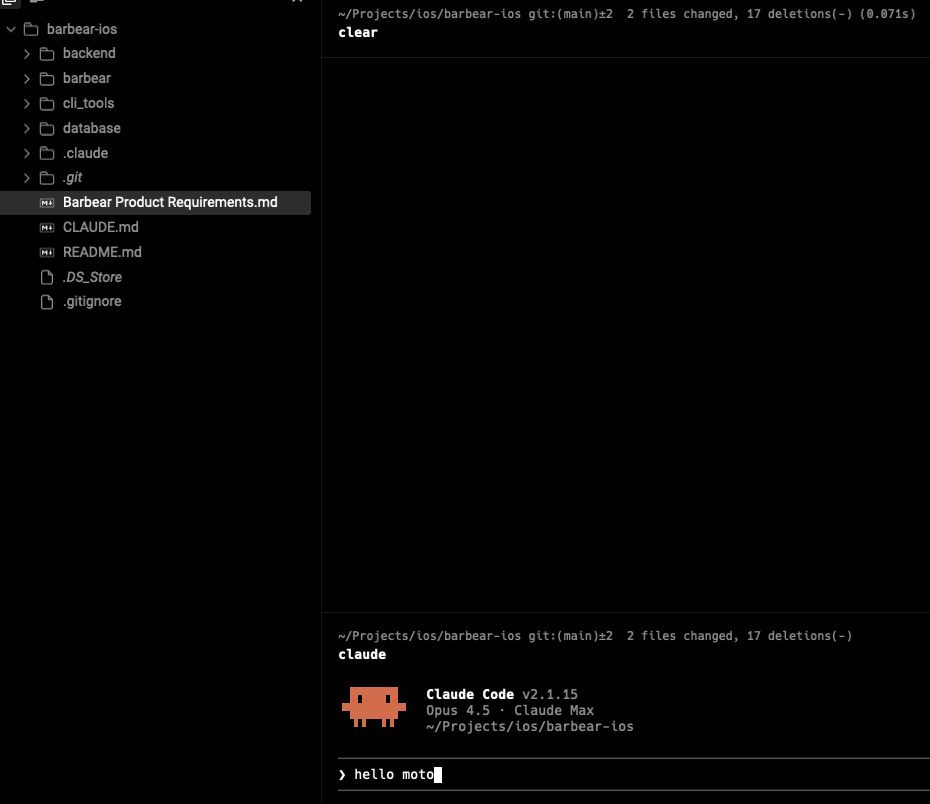Click the markdown icon beside Barbear Product Requirements.md
This screenshot has width=930, height=804.
coord(47,203)
